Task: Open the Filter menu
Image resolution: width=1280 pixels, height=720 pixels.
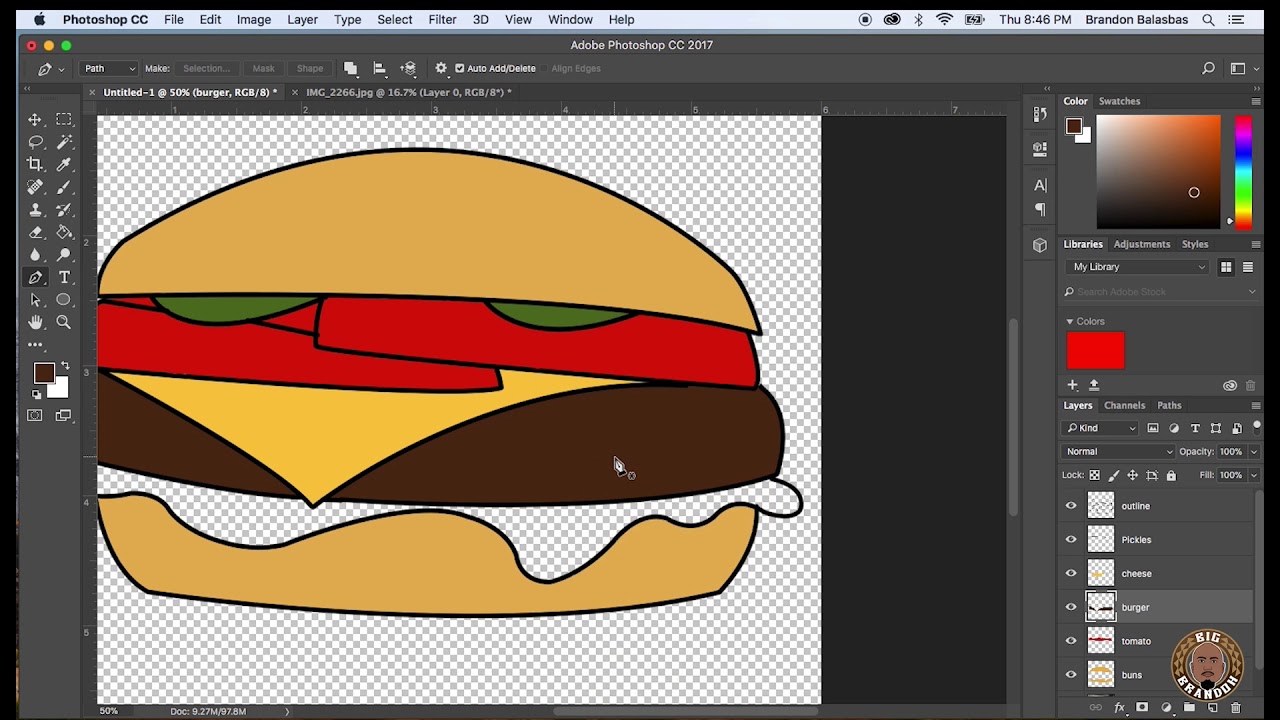Action: 442,20
